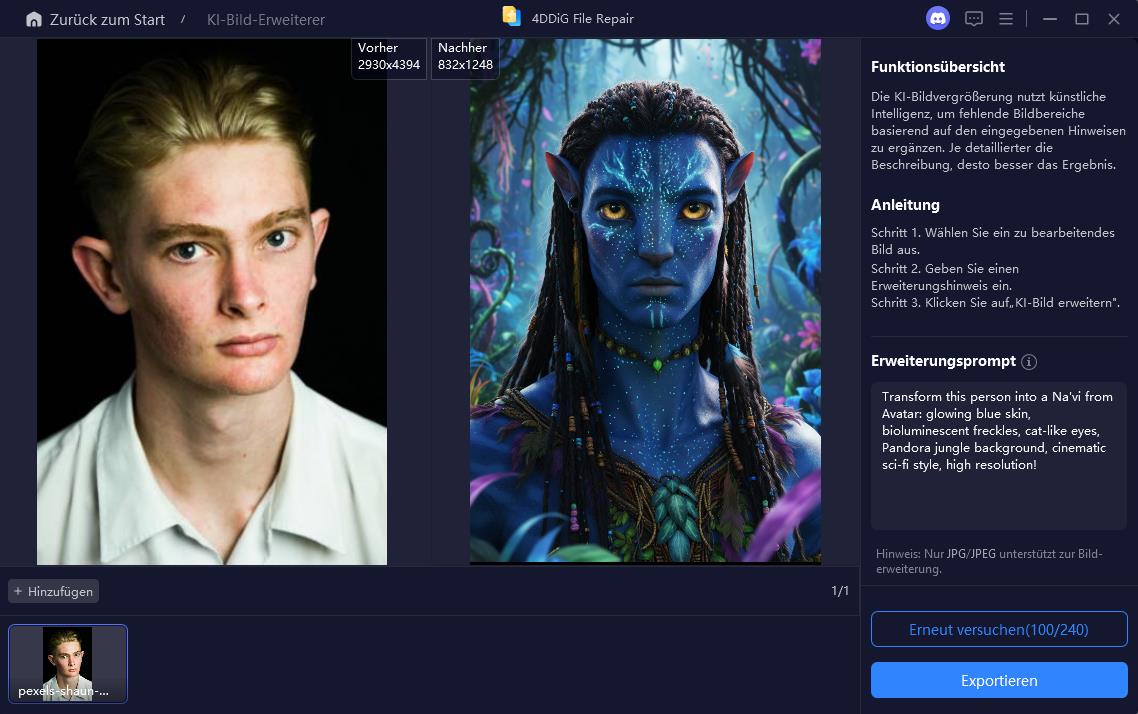This screenshot has width=1138, height=714.
Task: Click the generated Na'vi result image
Action: 645,300
